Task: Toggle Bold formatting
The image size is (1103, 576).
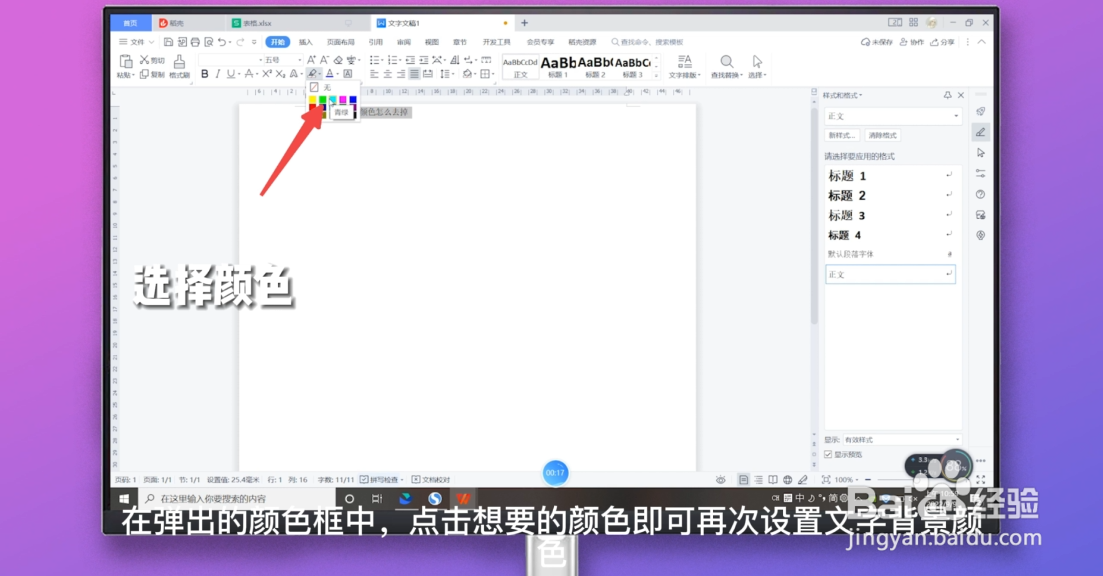Action: [205, 74]
